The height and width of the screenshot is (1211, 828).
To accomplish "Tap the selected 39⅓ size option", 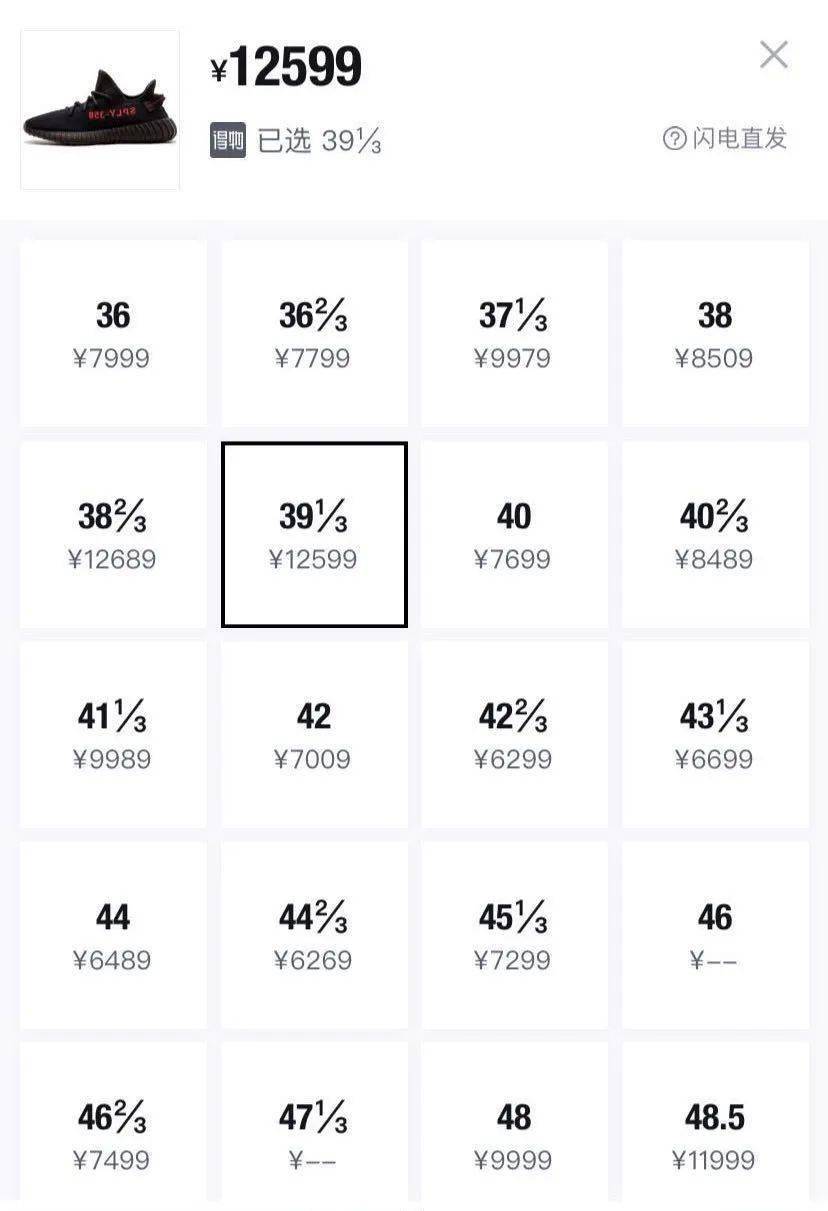I will pyautogui.click(x=314, y=534).
